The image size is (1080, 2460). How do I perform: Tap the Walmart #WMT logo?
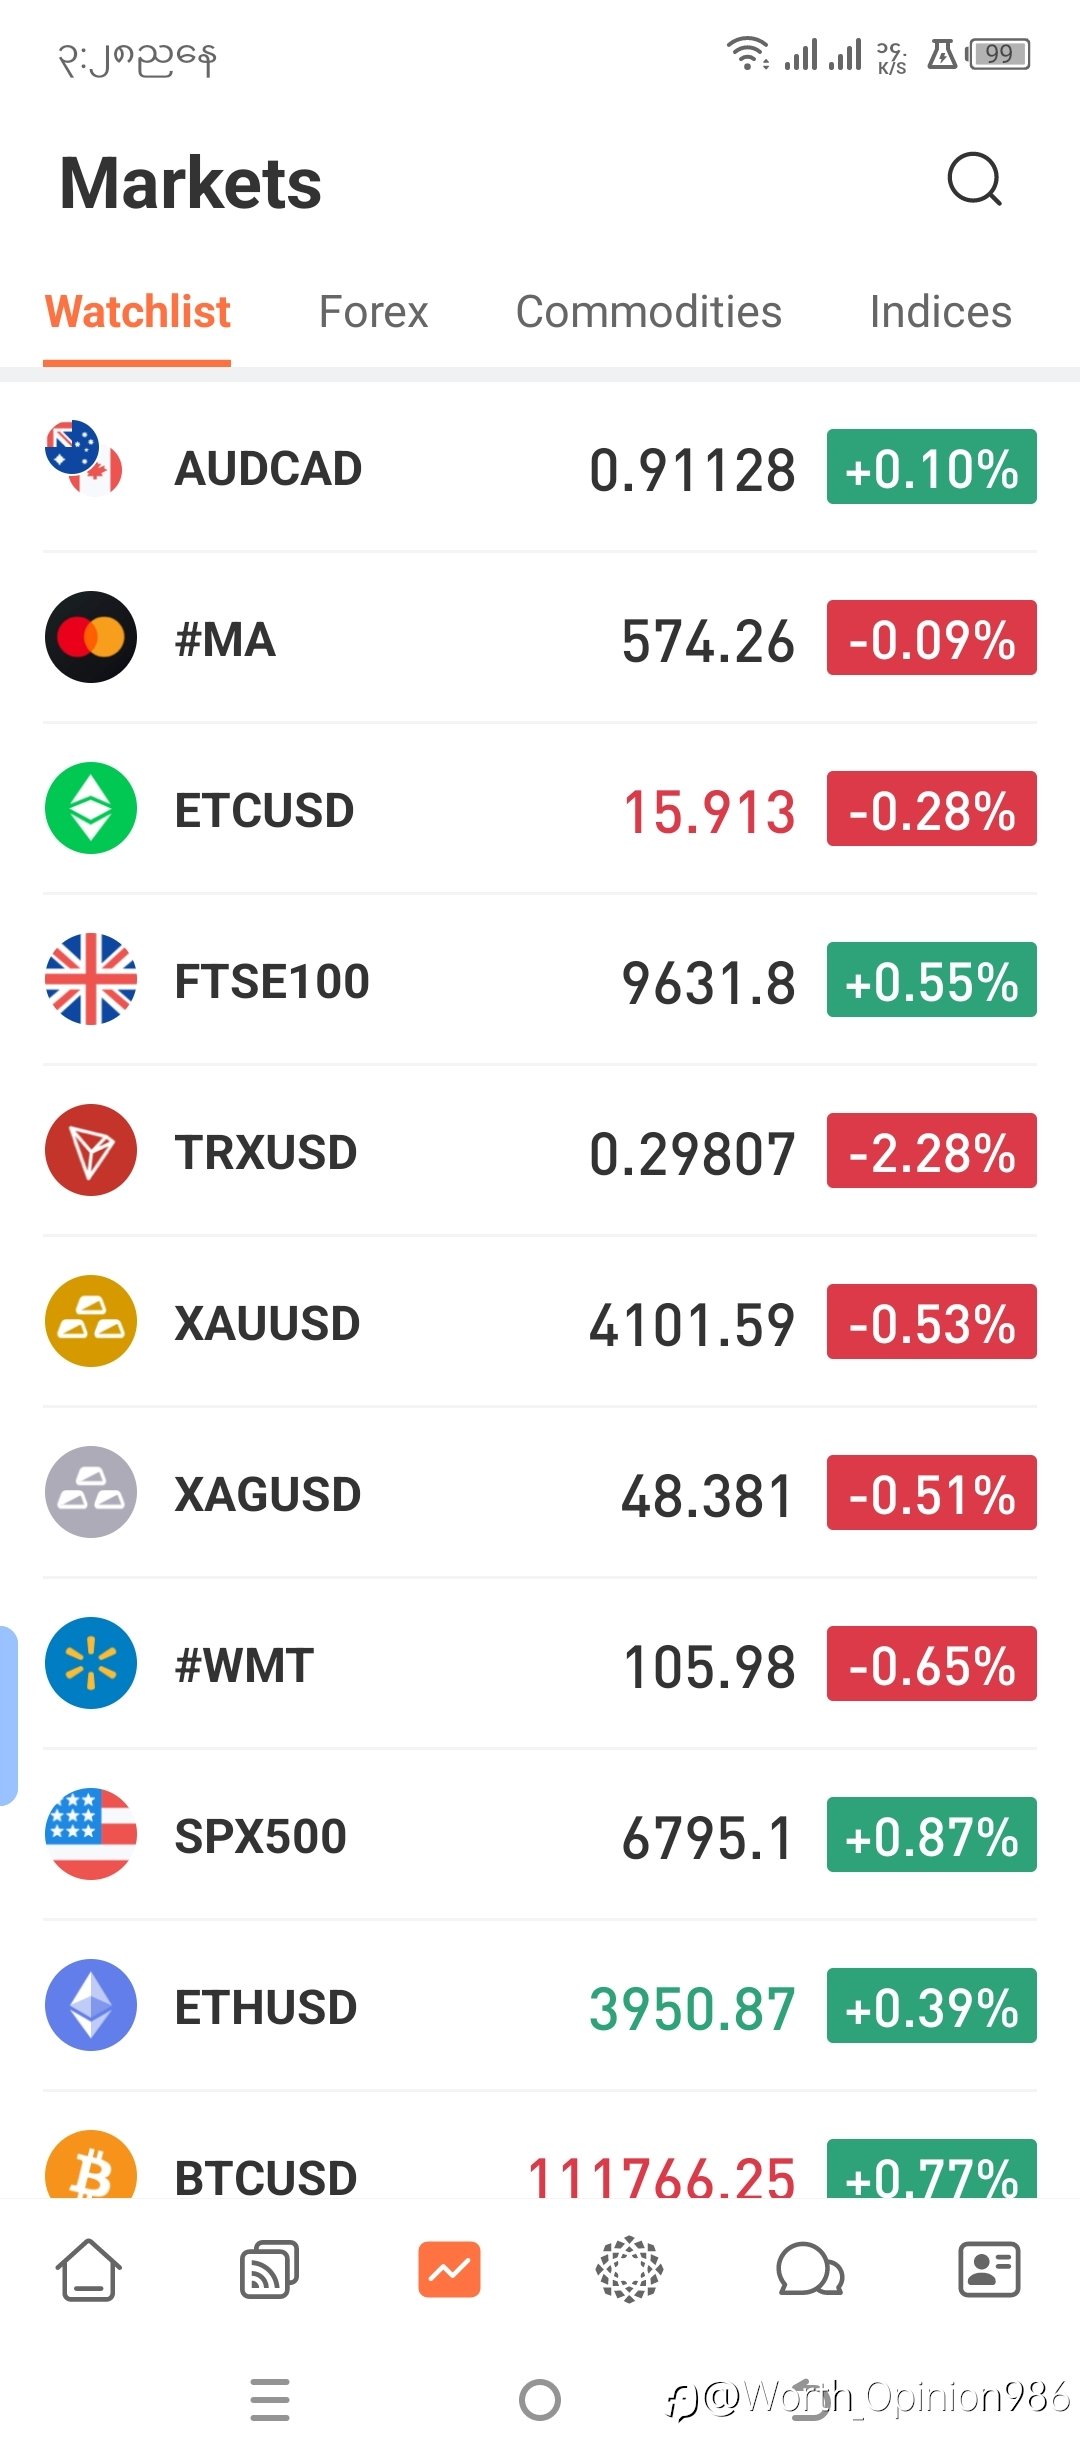(x=91, y=1663)
